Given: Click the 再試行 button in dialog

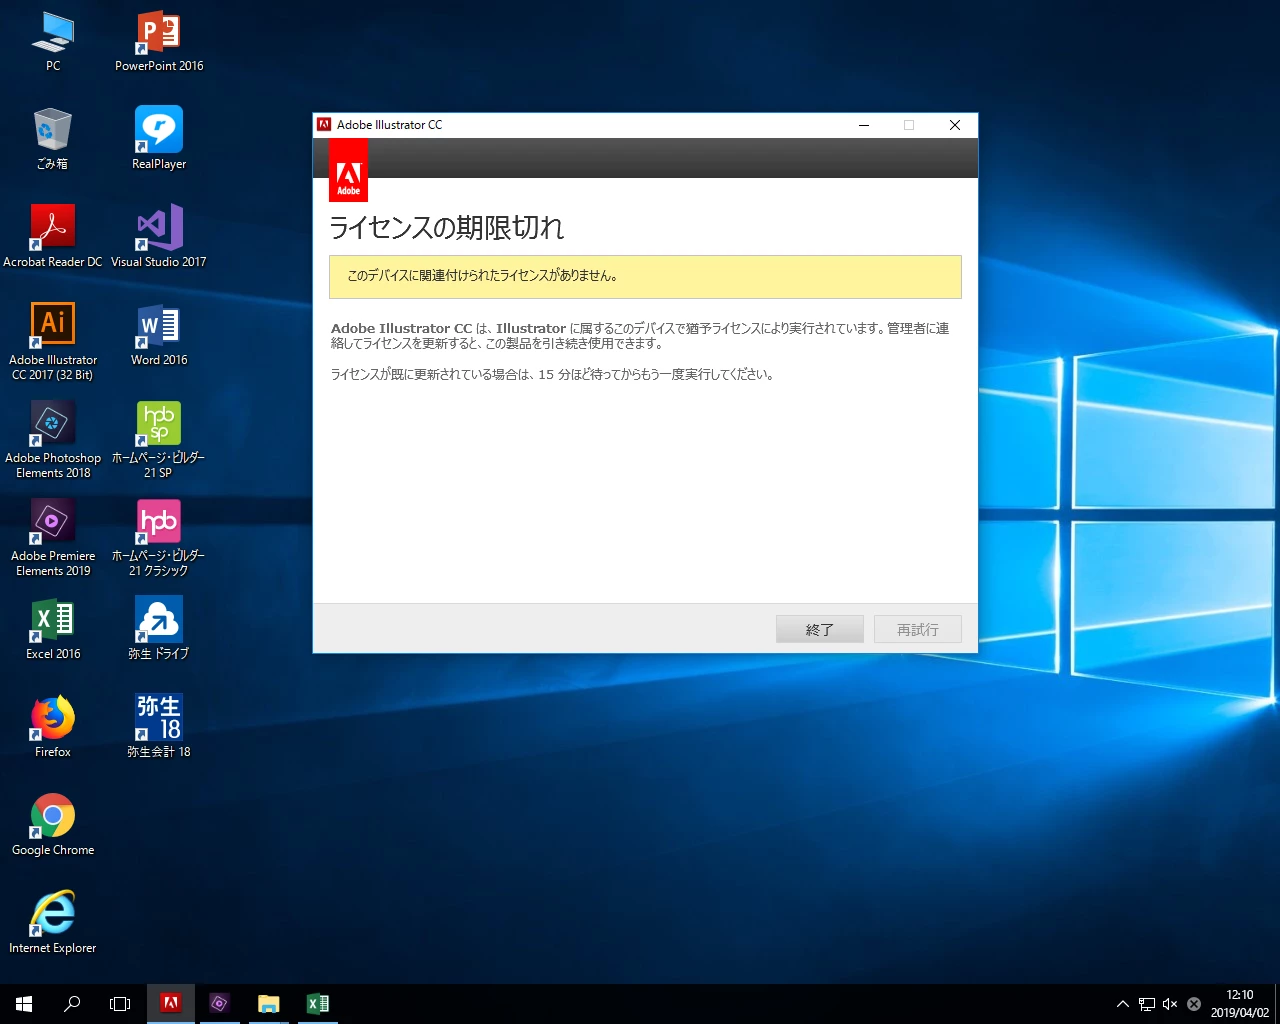Looking at the screenshot, I should click(x=917, y=629).
